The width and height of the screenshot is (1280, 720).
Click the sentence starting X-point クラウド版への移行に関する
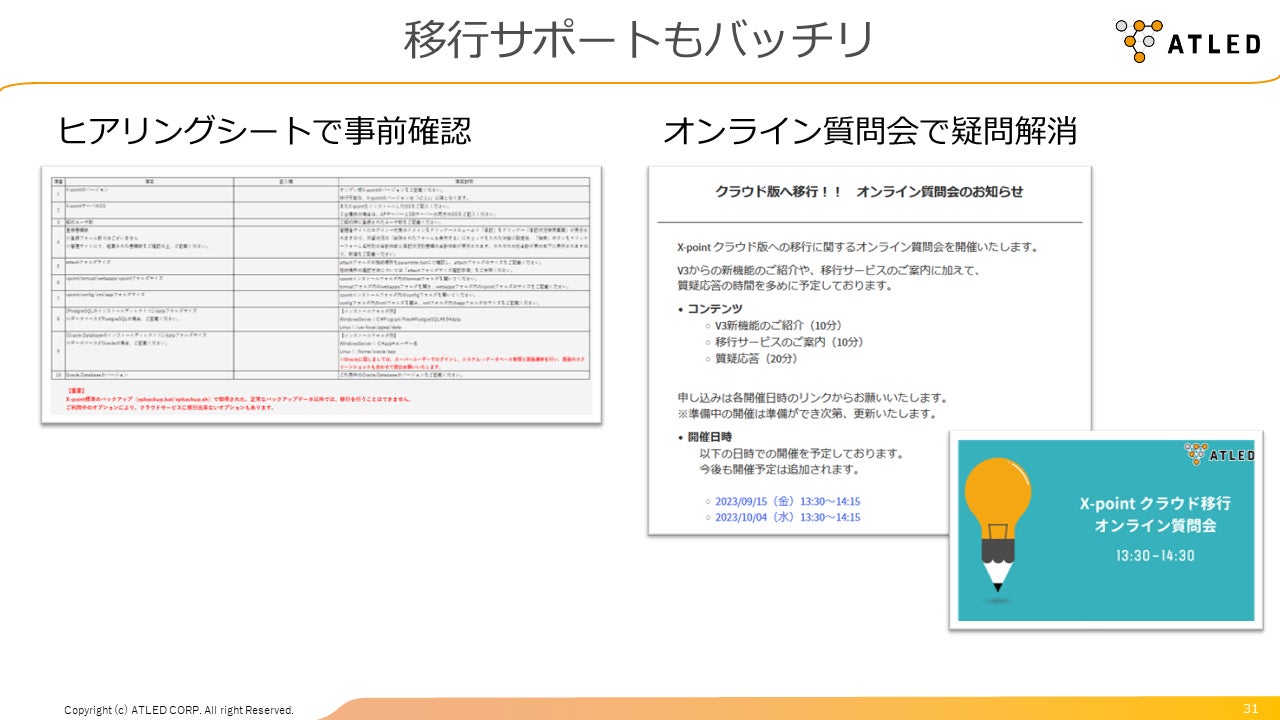point(857,247)
